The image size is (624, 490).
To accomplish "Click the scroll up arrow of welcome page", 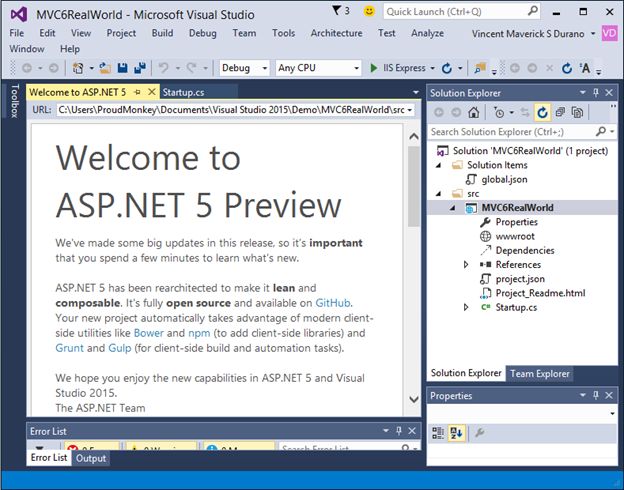I will point(414,137).
